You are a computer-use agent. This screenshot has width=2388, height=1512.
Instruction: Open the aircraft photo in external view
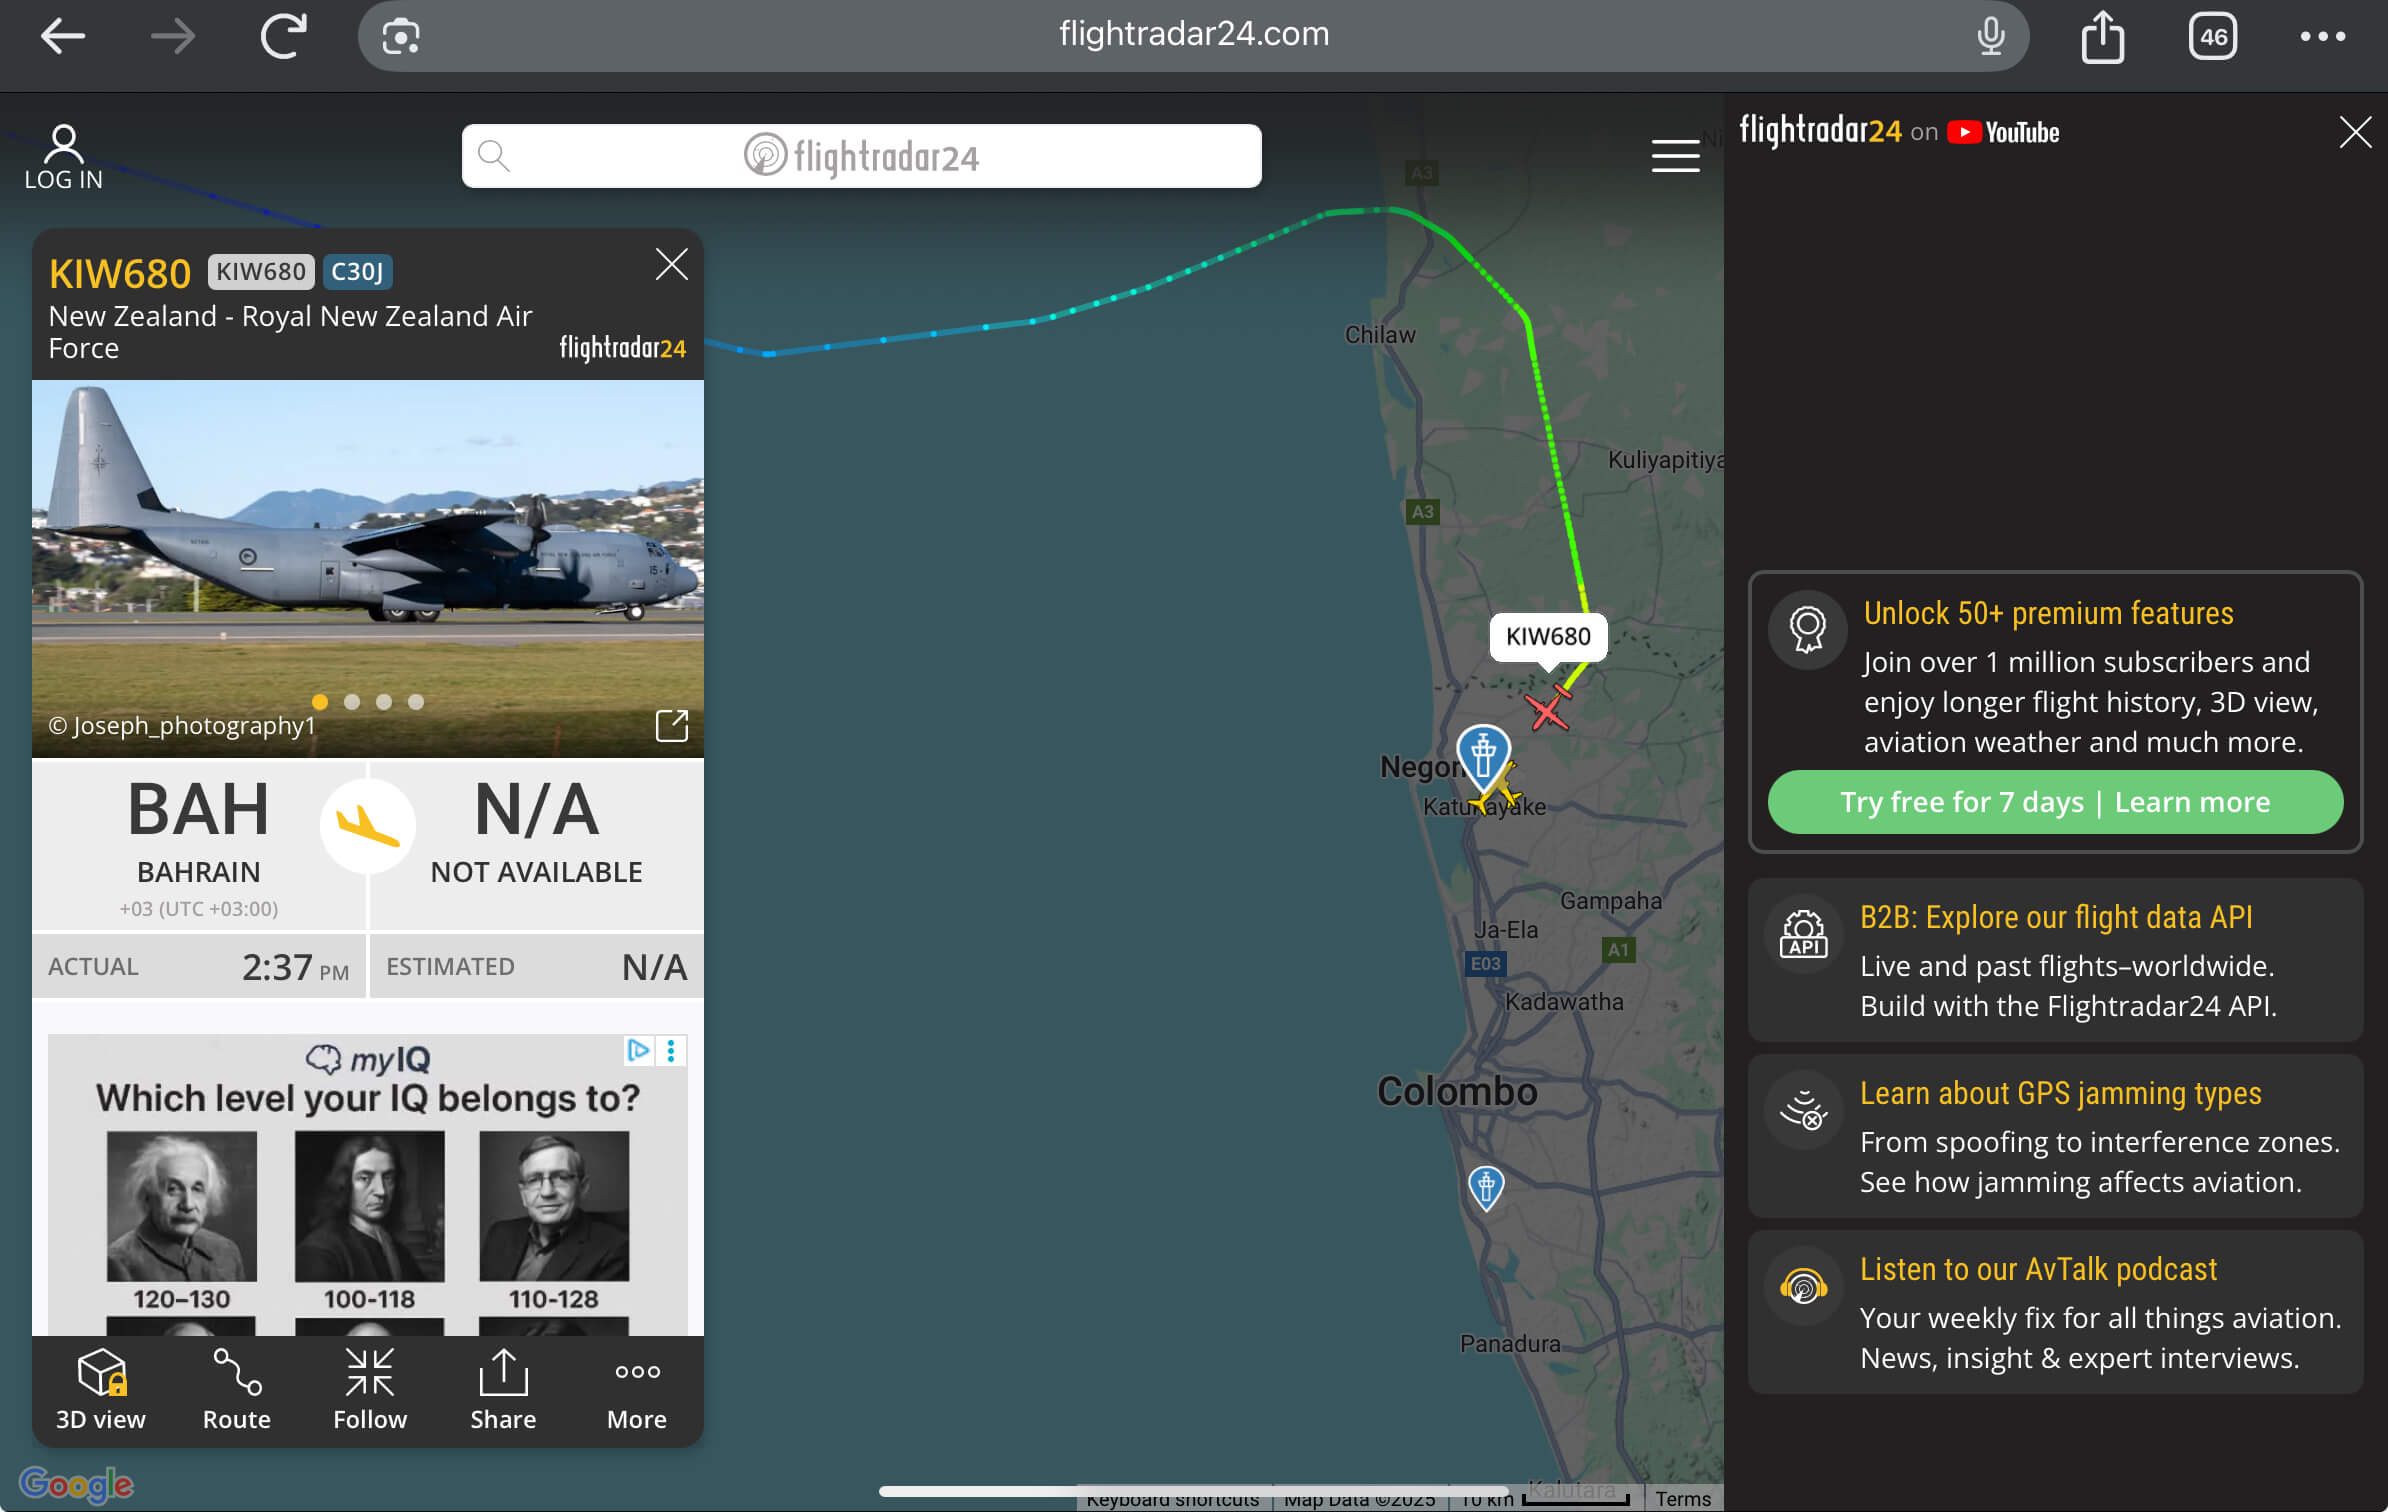coord(672,726)
